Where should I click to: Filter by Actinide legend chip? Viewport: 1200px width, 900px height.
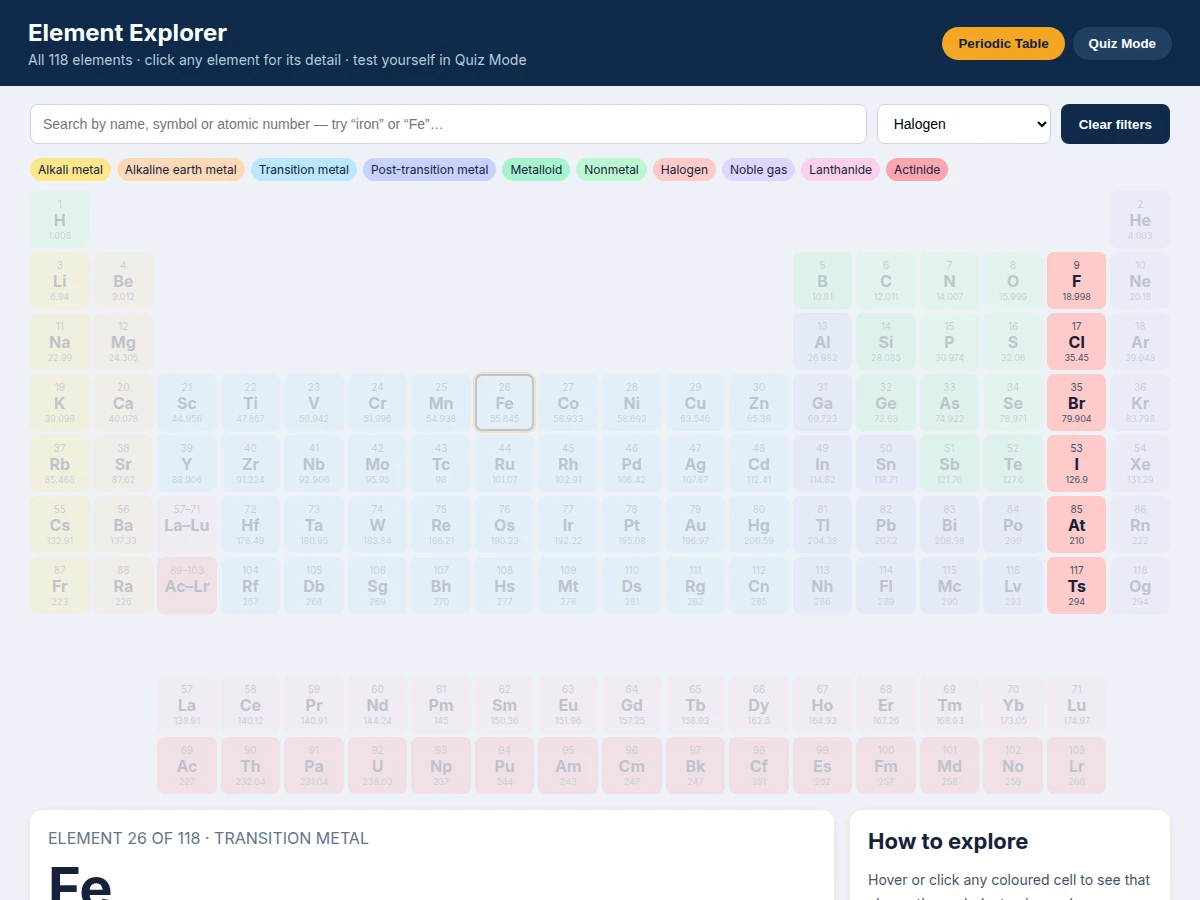pos(917,170)
